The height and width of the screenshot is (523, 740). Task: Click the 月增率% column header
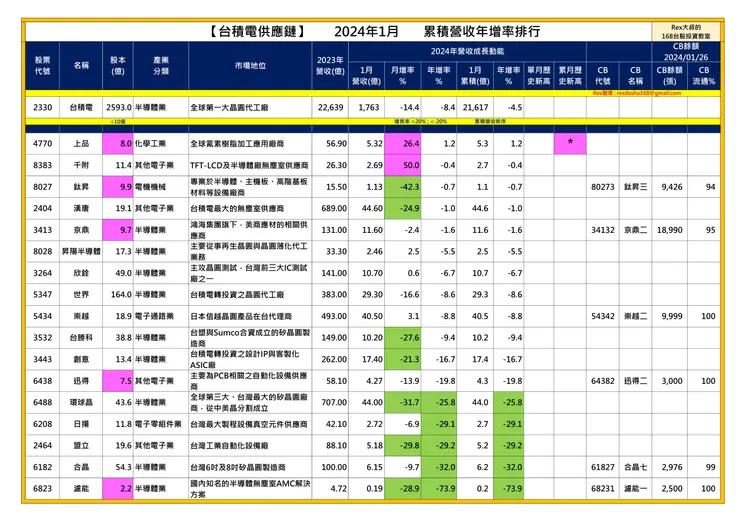coord(403,76)
